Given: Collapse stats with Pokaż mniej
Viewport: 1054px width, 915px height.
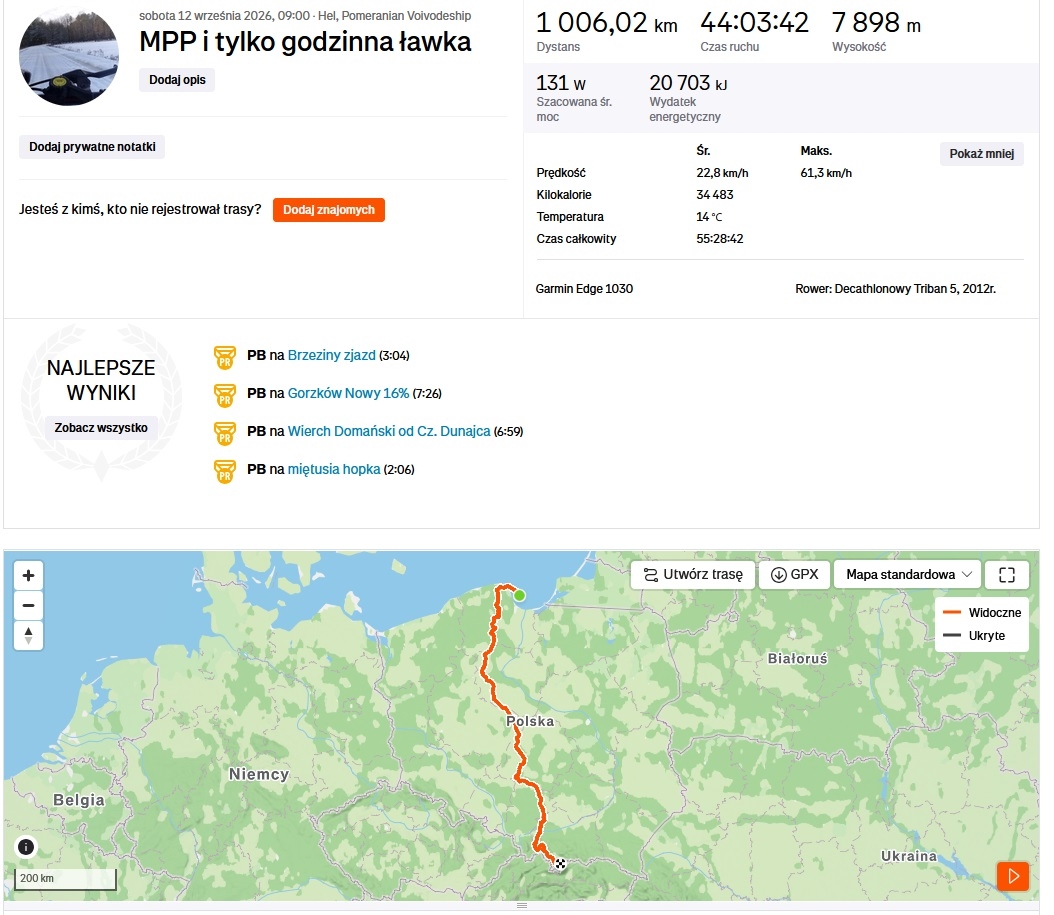Looking at the screenshot, I should [x=981, y=154].
